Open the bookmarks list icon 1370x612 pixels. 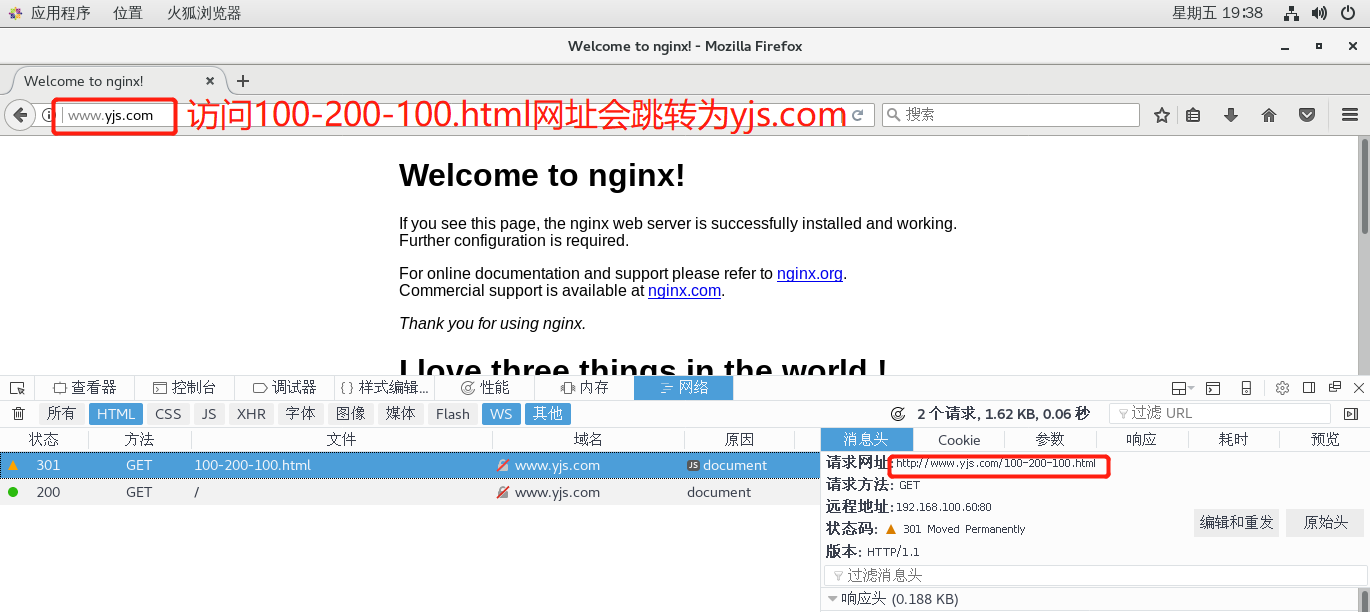point(1193,115)
